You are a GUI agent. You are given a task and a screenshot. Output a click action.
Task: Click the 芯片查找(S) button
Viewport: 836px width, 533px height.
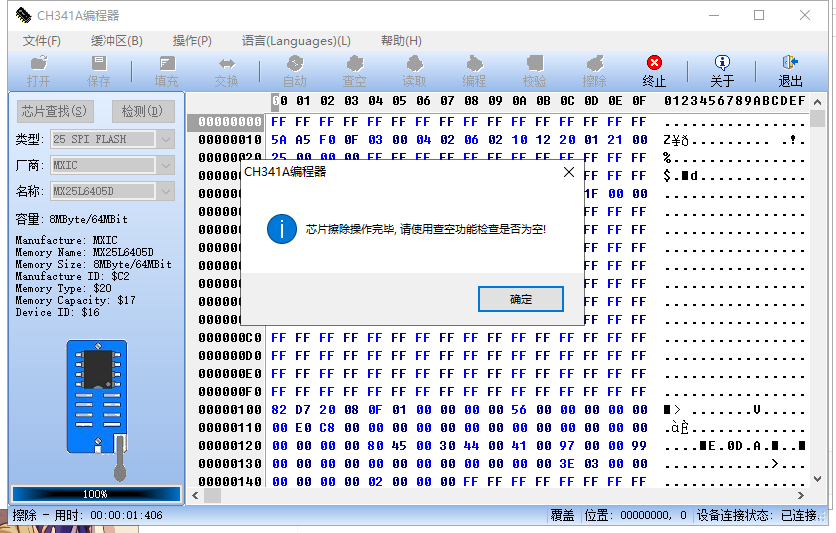[x=54, y=111]
